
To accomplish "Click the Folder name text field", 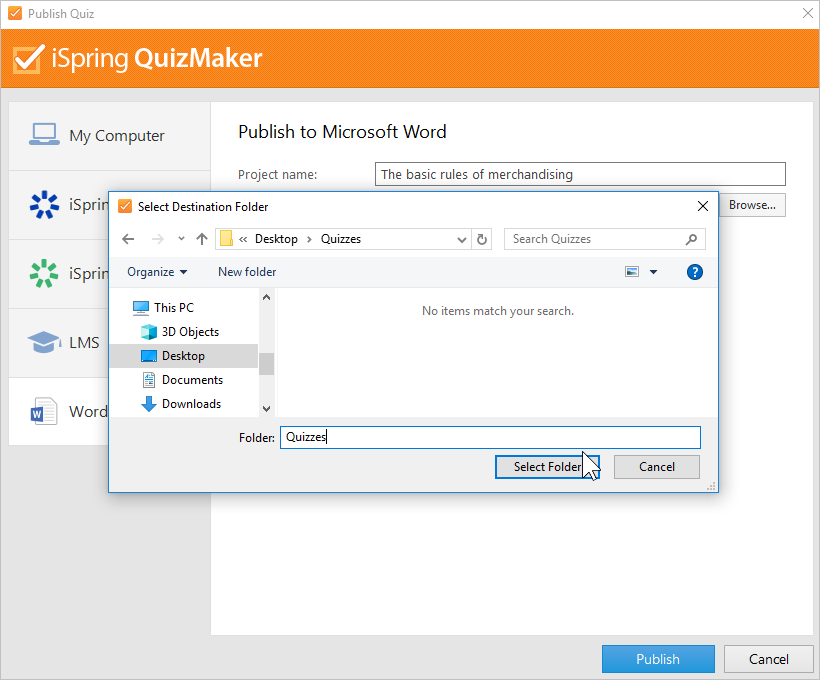I will [x=490, y=437].
